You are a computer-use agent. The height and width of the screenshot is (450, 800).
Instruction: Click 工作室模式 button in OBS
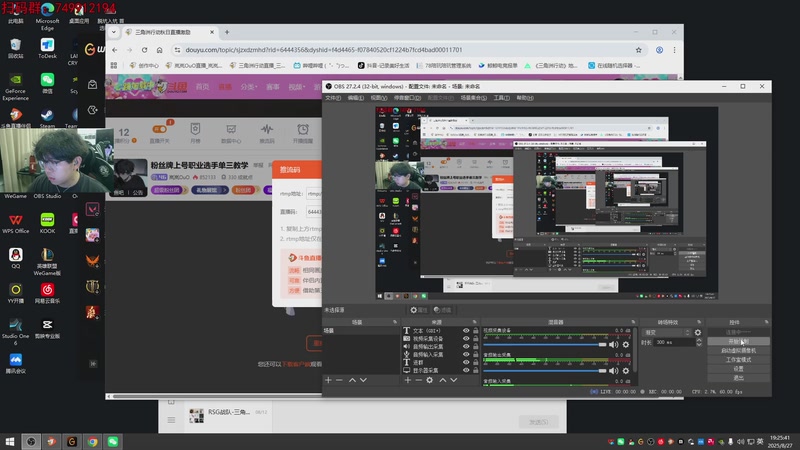[738, 360]
